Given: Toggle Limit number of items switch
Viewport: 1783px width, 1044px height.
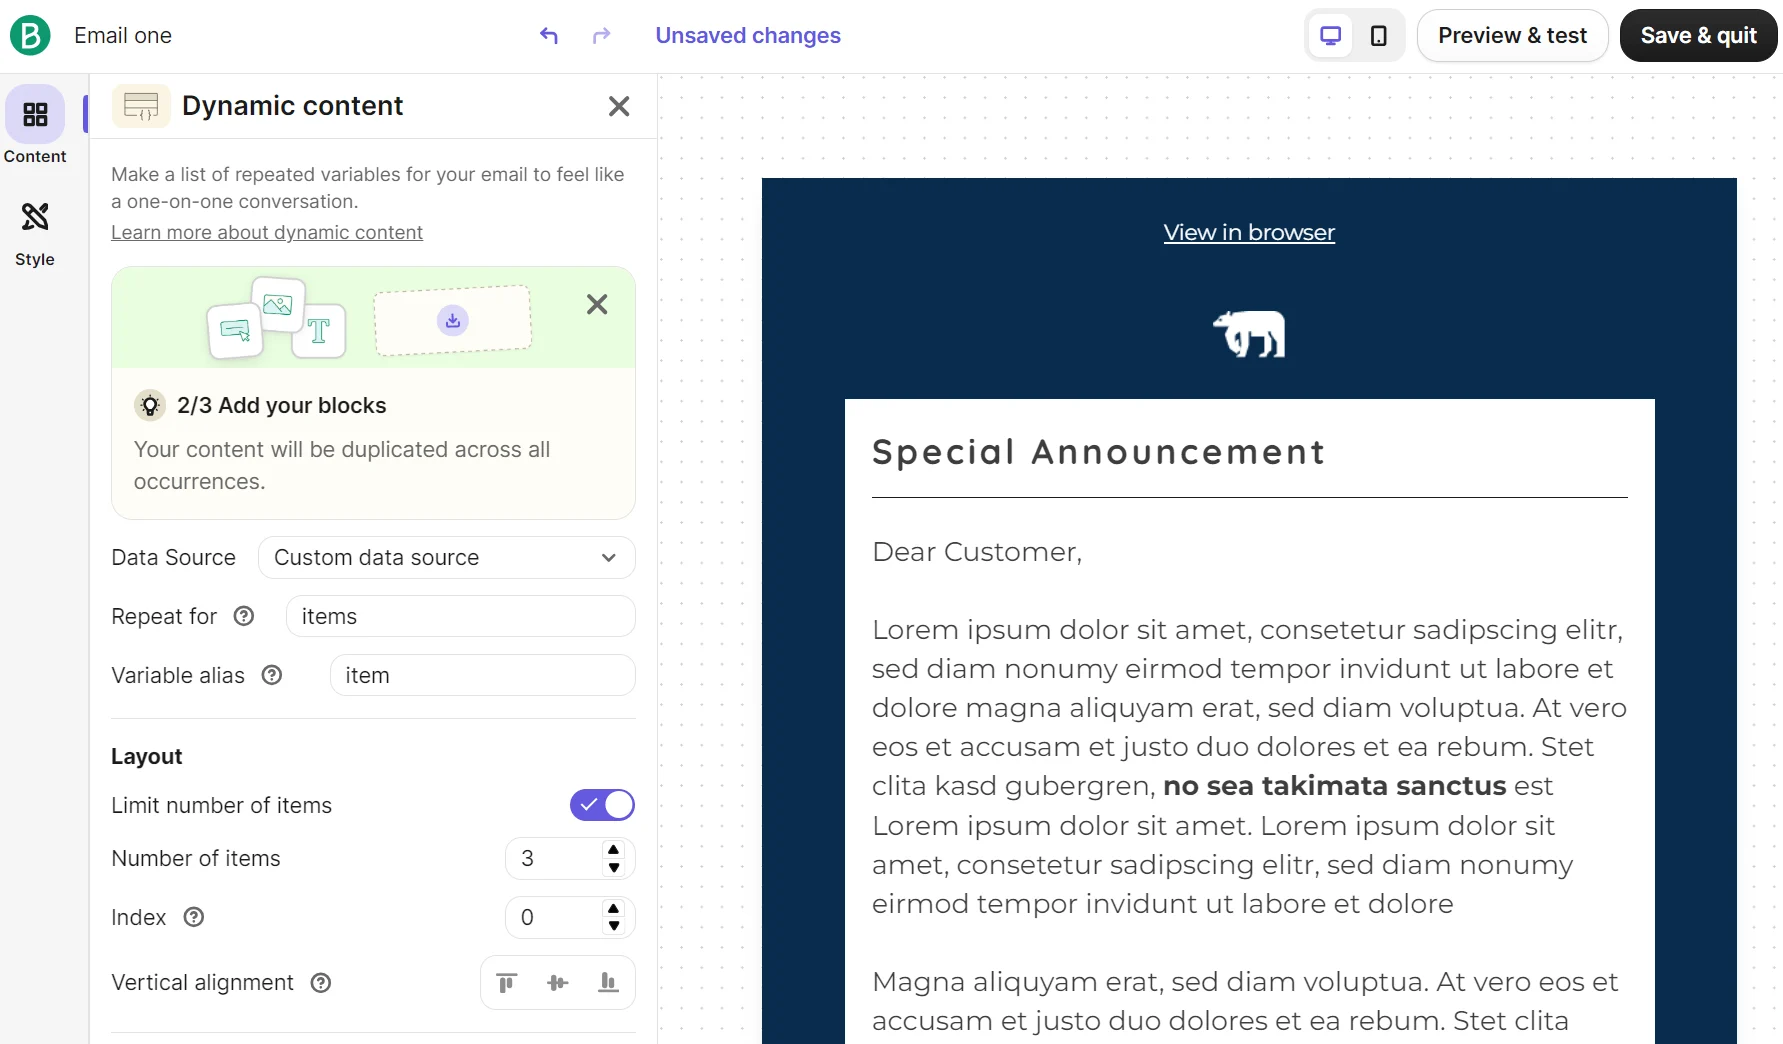Looking at the screenshot, I should coord(602,805).
